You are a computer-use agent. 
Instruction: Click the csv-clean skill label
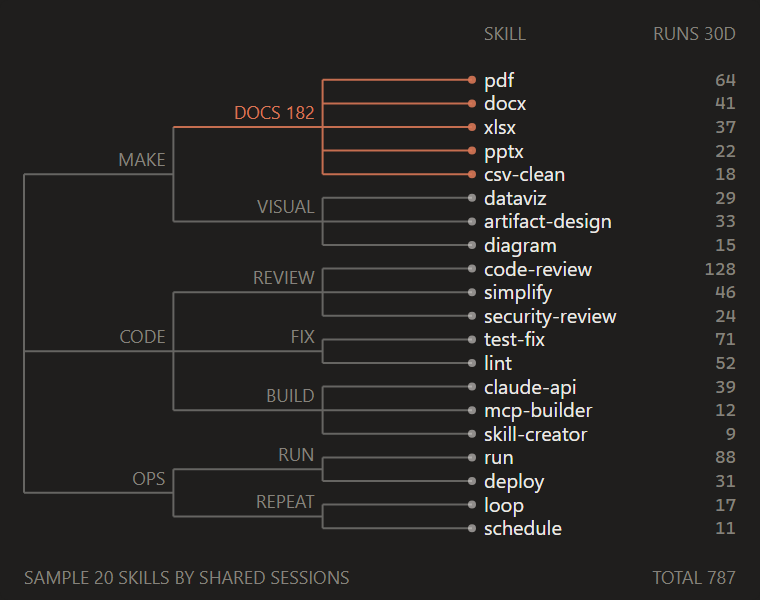pyautogui.click(x=524, y=174)
